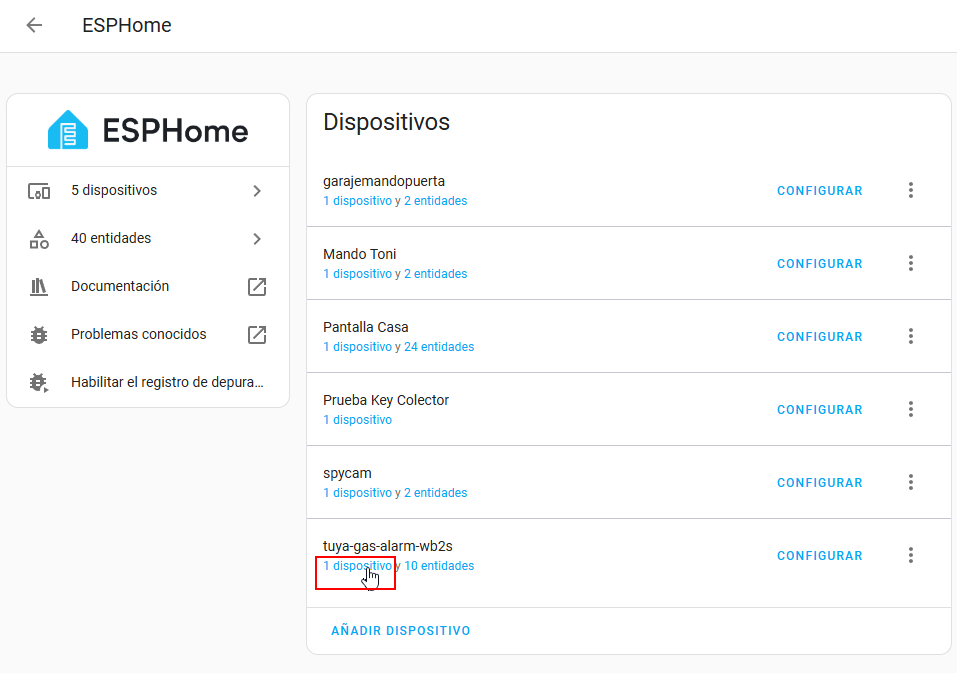This screenshot has width=957, height=673.
Task: Open three-dot menu for Pantalla Casa
Action: click(910, 336)
